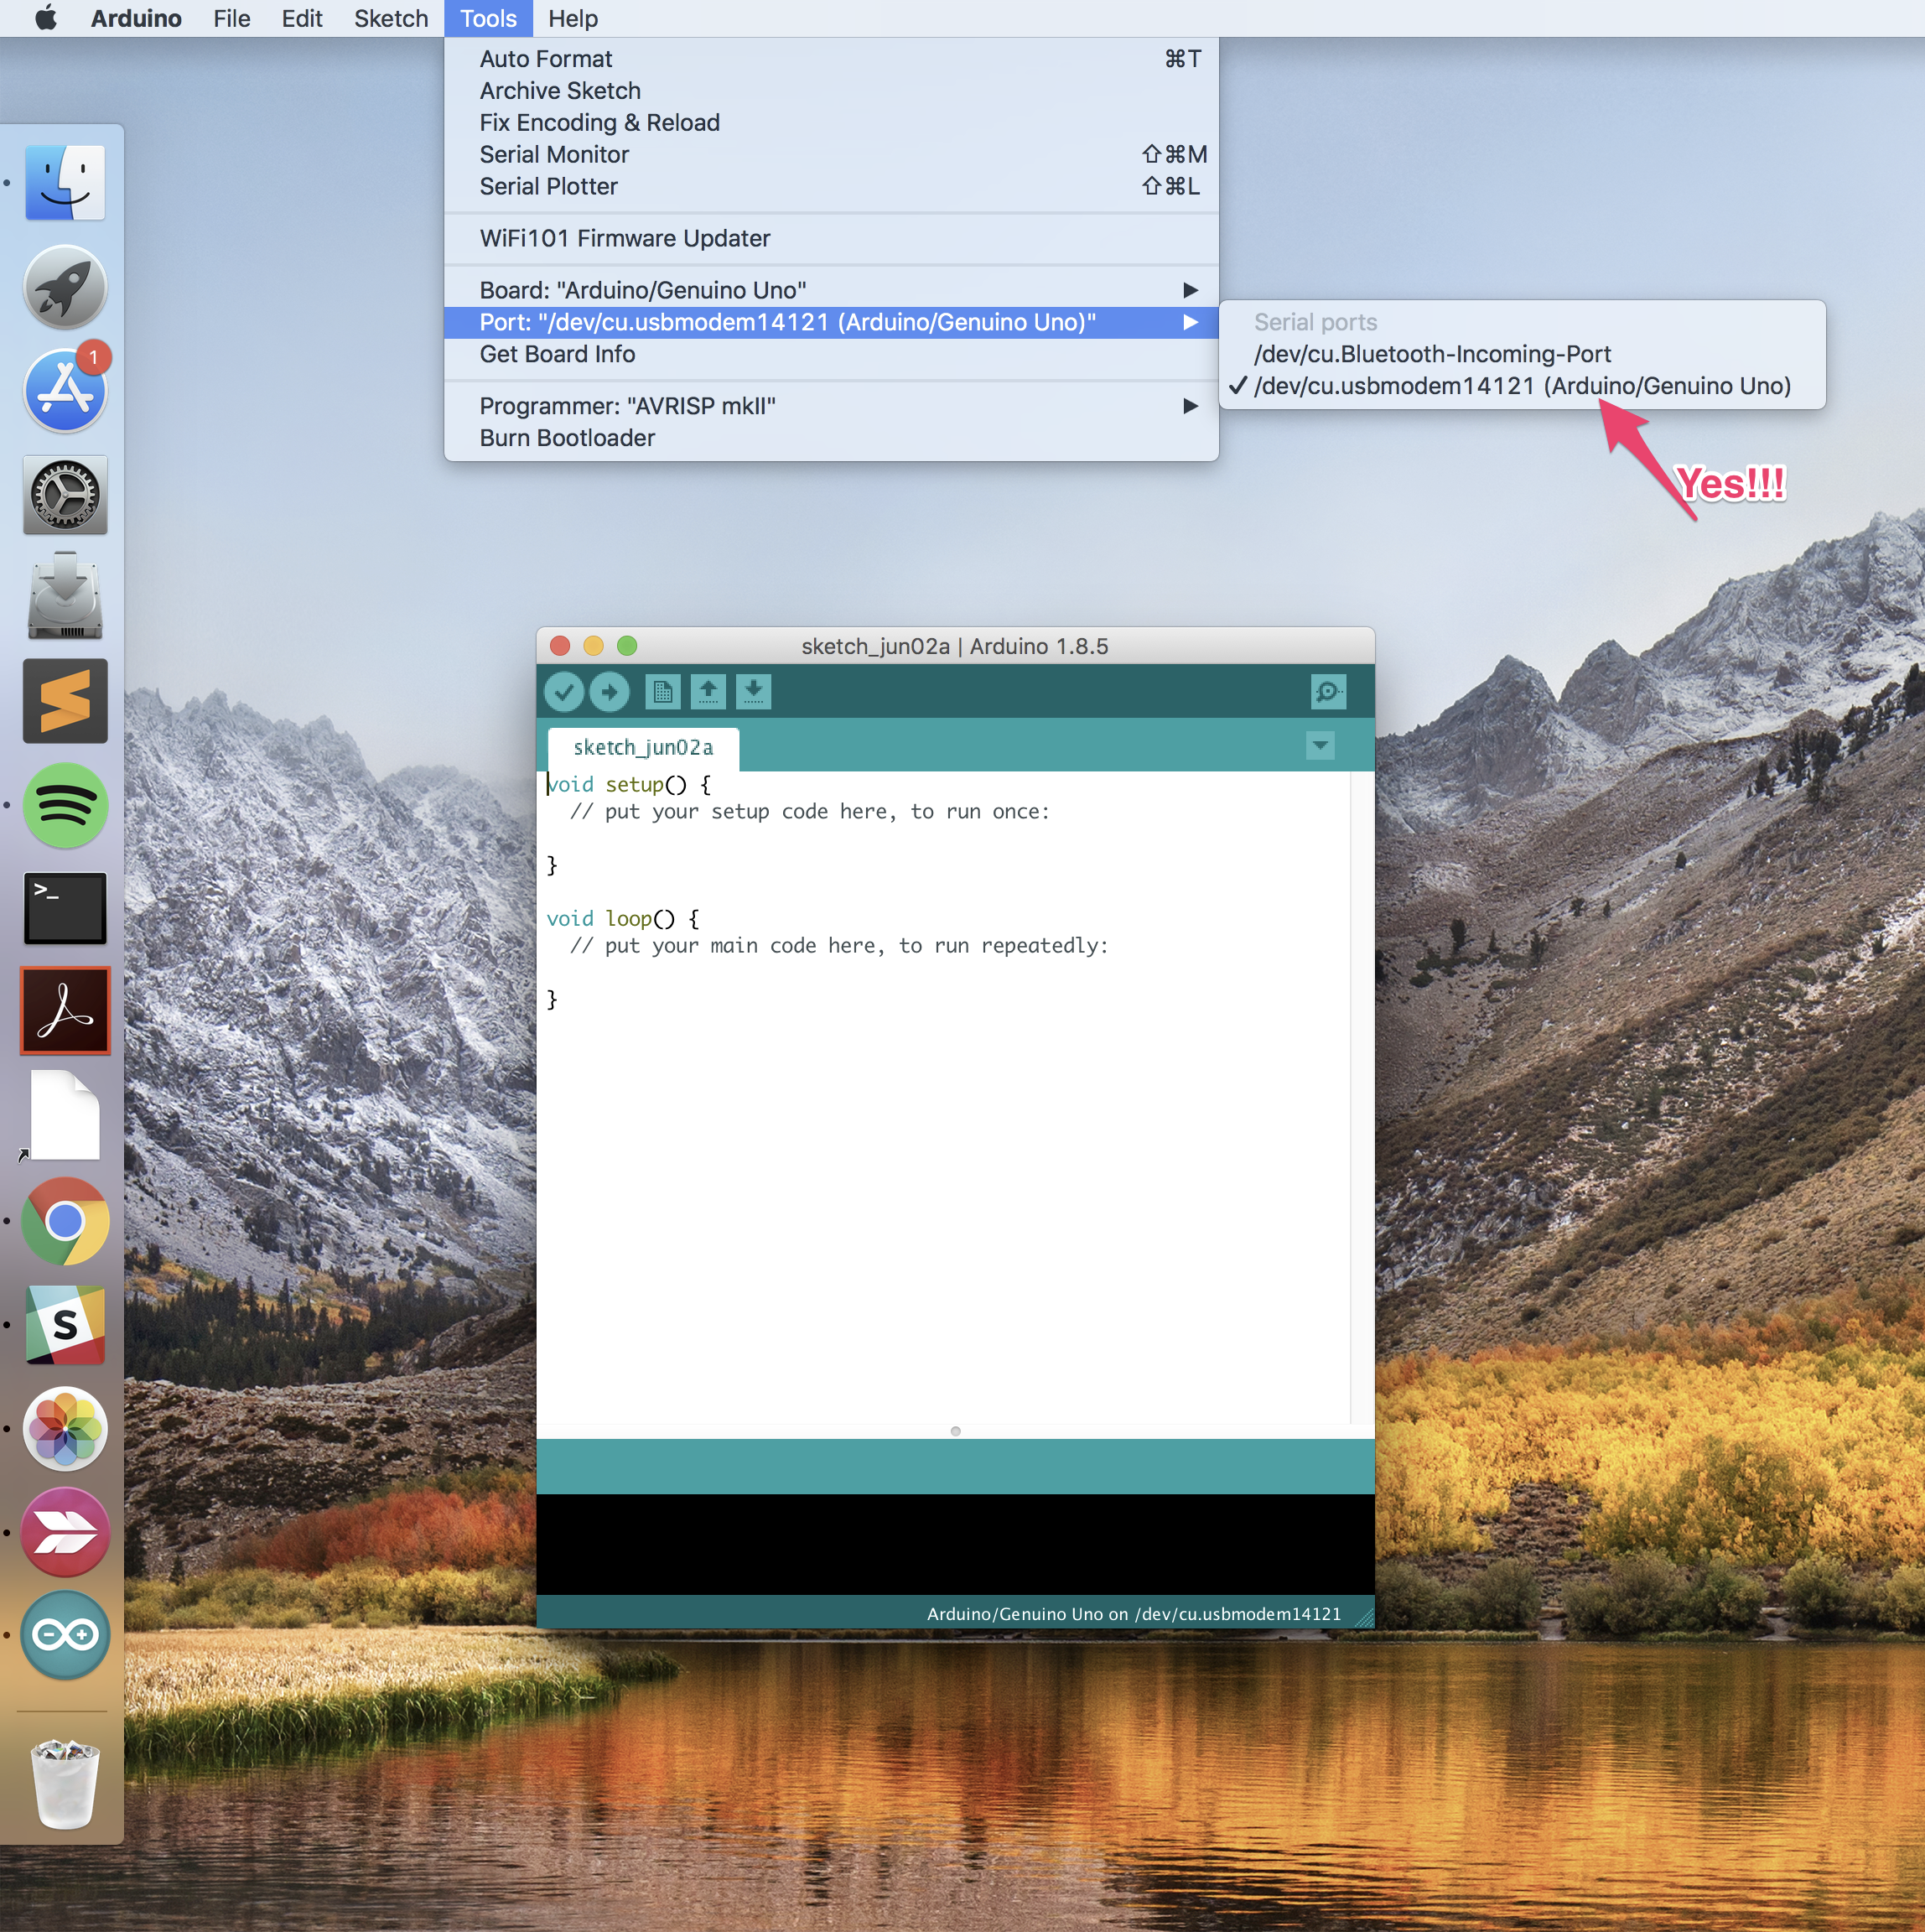Open the Serial Monitor magnifier icon

coord(1328,691)
